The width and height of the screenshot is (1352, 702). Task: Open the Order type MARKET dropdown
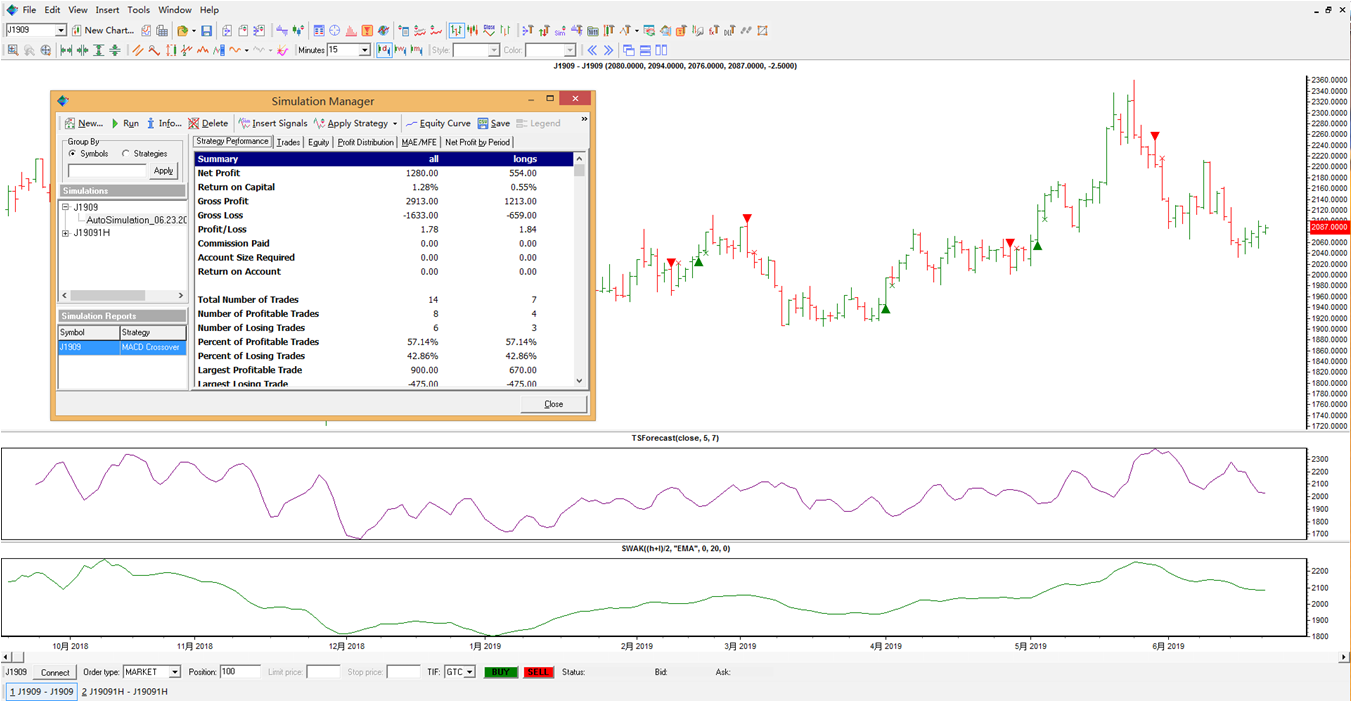(174, 672)
